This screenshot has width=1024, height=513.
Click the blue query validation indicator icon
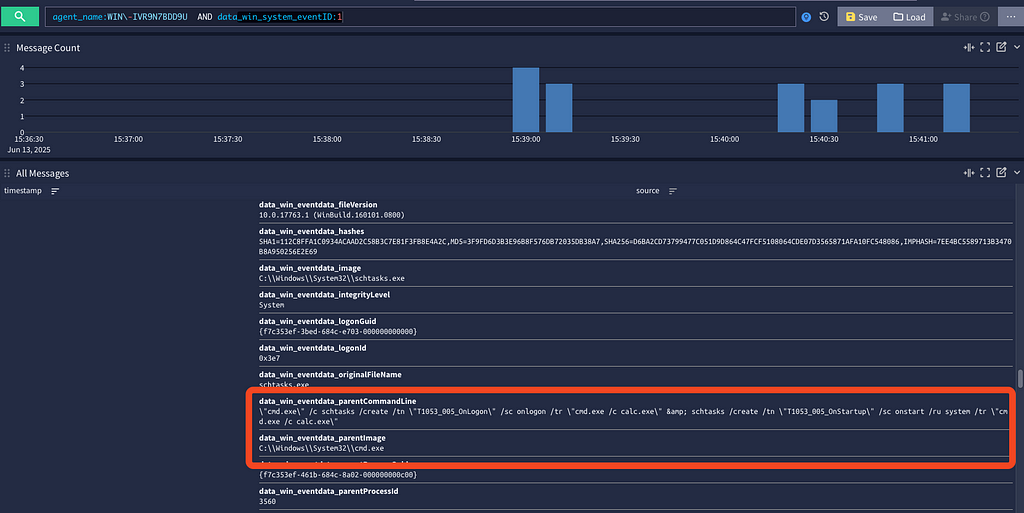pos(806,17)
